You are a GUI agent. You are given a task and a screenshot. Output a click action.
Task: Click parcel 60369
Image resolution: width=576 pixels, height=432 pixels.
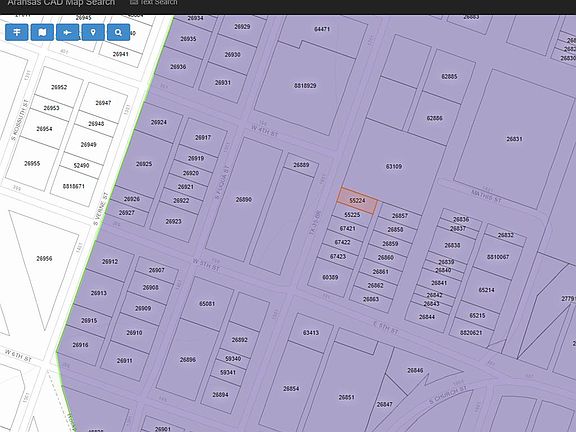(x=330, y=277)
